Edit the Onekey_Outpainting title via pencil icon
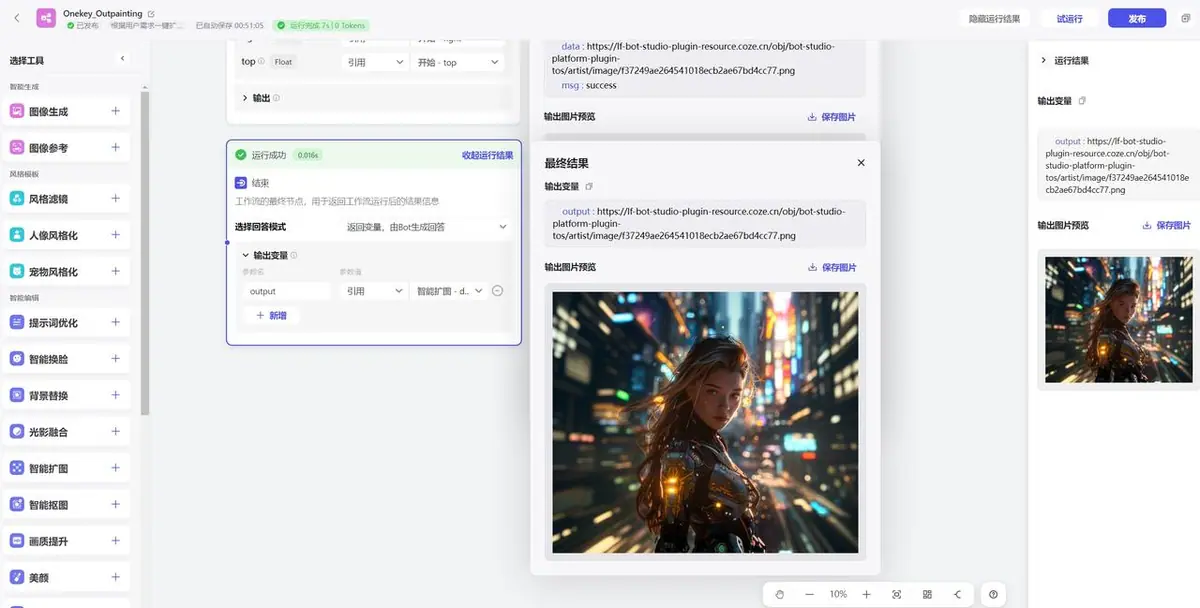1200x608 pixels. [x=152, y=13]
